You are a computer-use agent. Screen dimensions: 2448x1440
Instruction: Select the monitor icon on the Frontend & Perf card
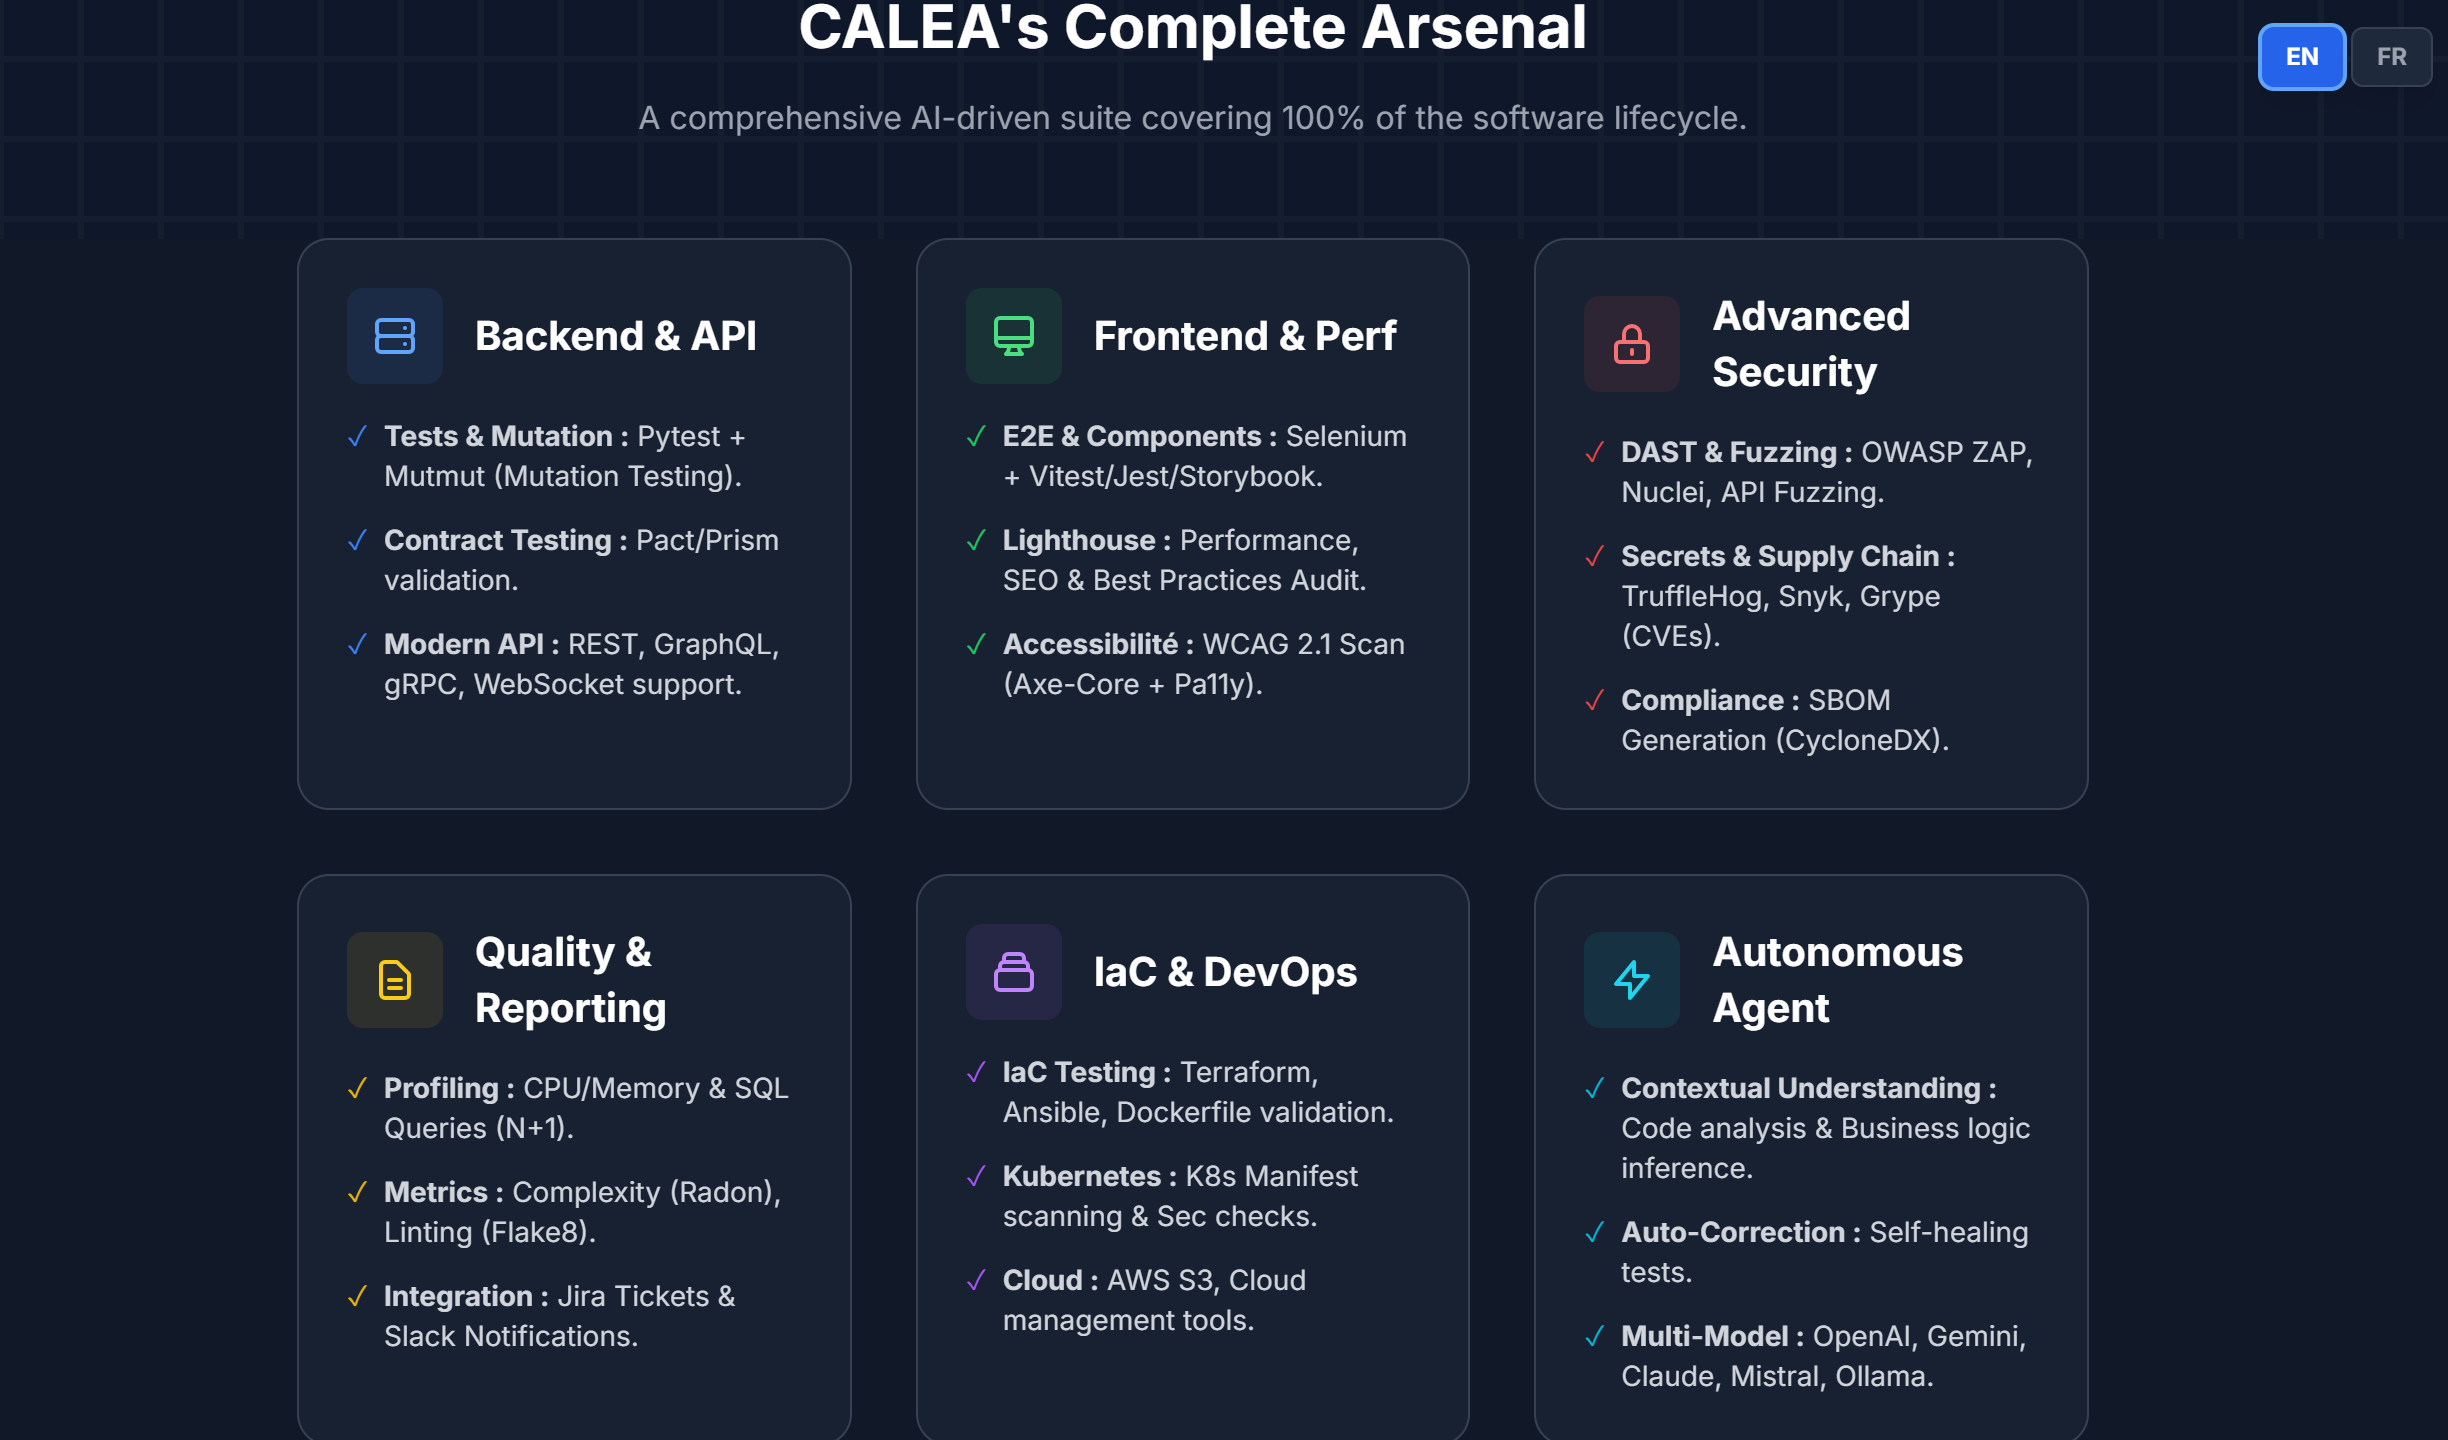click(x=1013, y=336)
